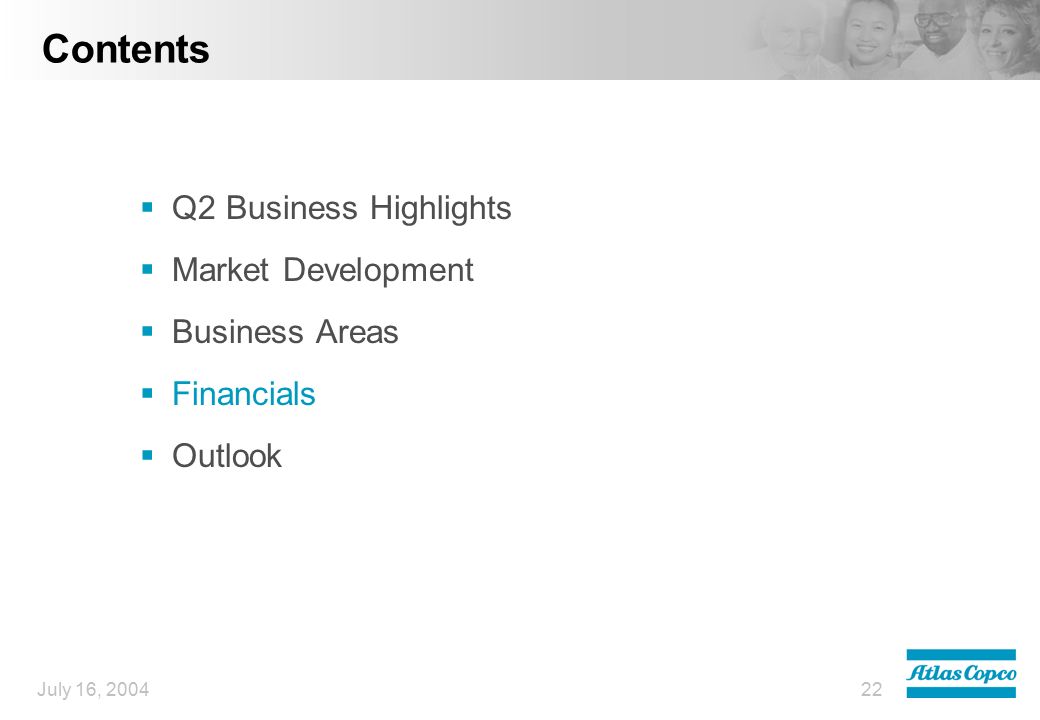Select the Market Development item
Viewport: 1040px width, 720px height.
coord(322,270)
